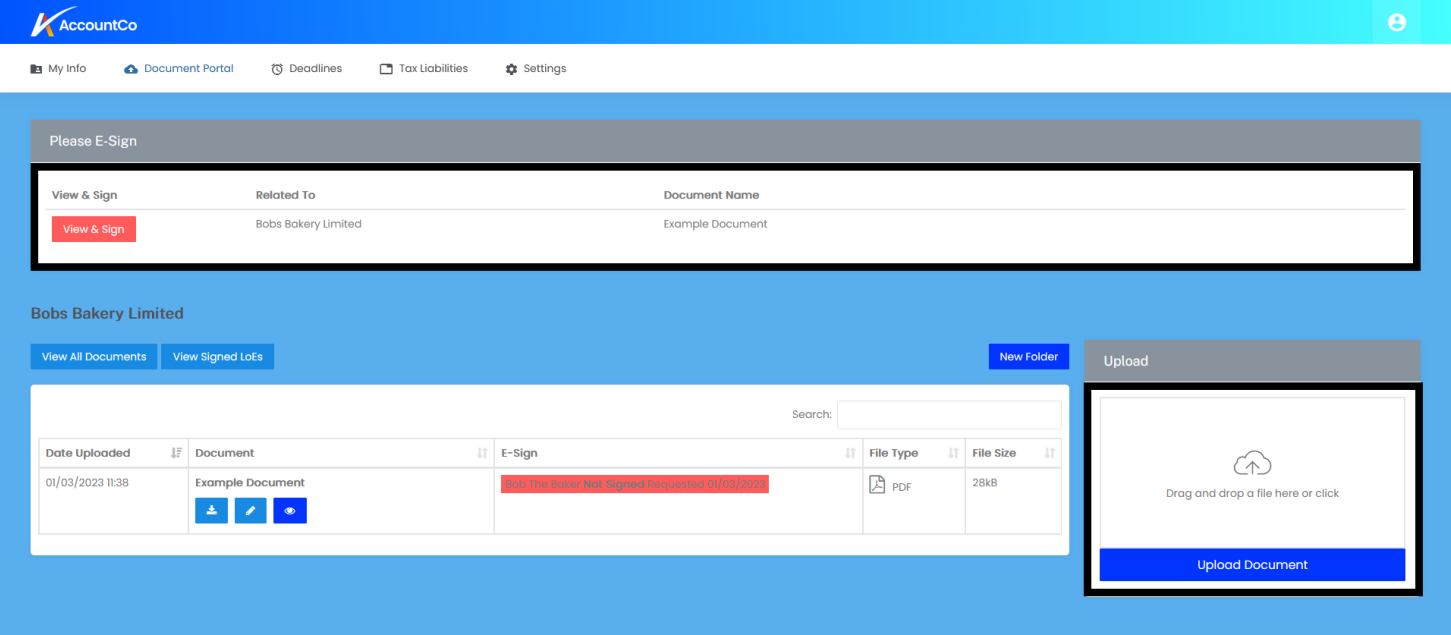The width and height of the screenshot is (1451, 635).
Task: Click the Please E-Sign panel header
Action: click(725, 141)
